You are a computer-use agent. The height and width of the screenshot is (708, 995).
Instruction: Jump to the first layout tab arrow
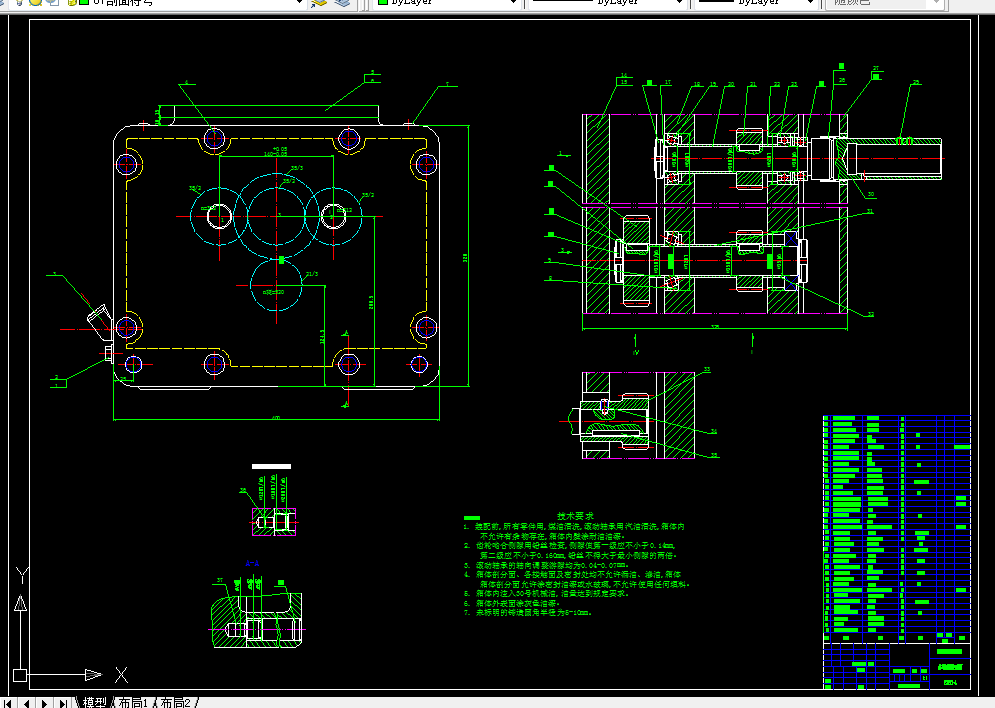point(8,703)
